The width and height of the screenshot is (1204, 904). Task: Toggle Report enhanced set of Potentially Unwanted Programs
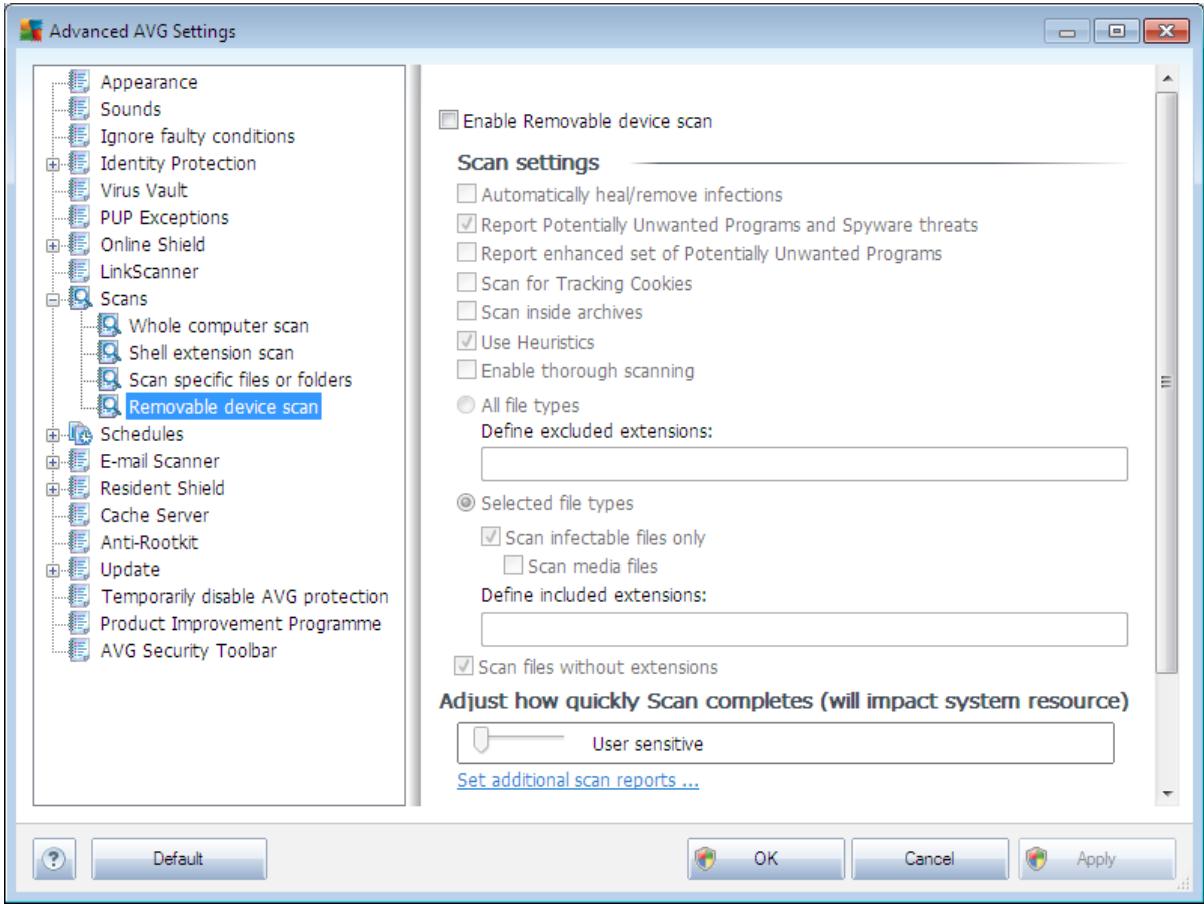click(468, 254)
